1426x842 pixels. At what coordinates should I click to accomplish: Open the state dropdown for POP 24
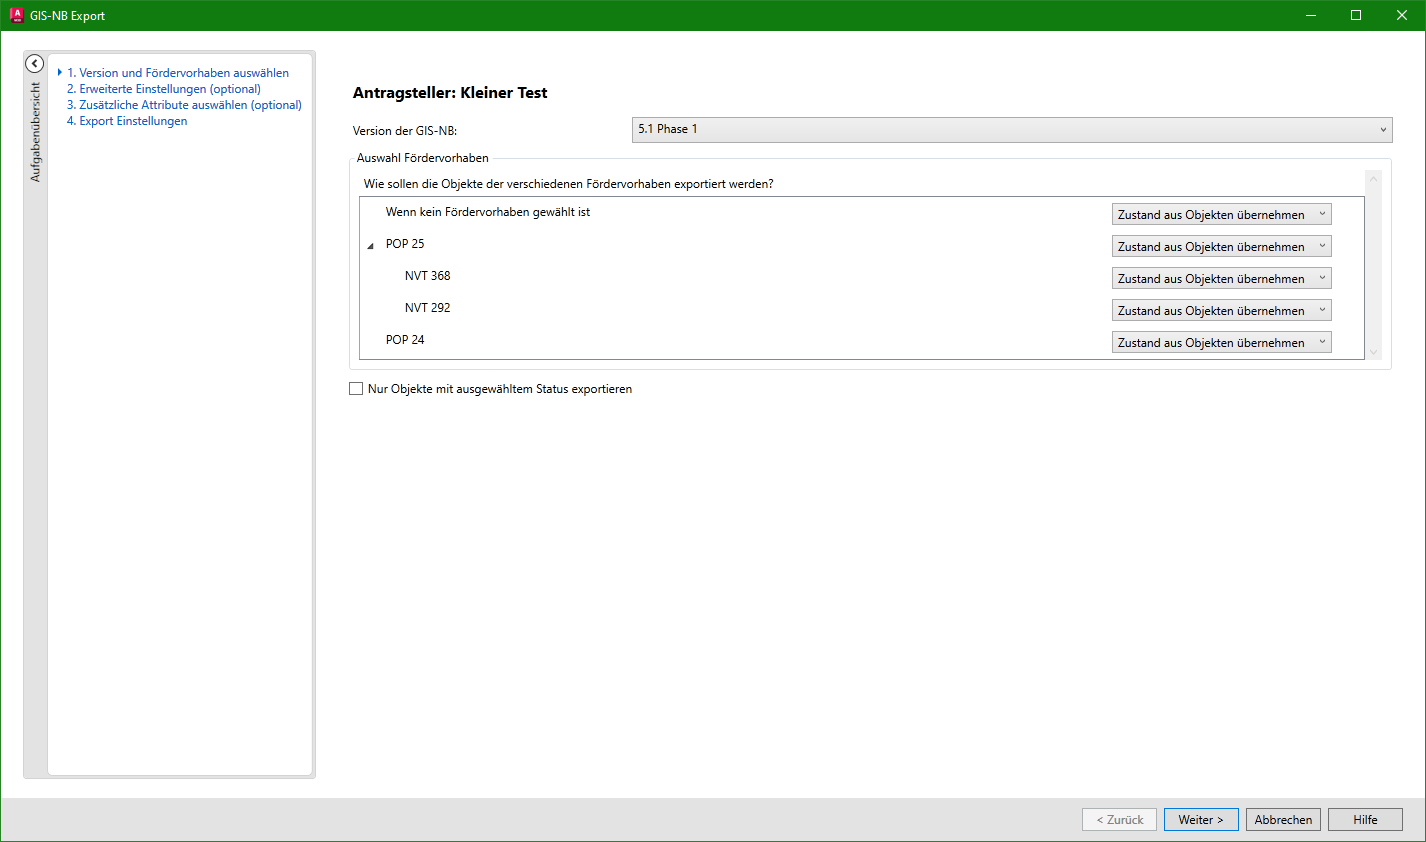(1221, 343)
